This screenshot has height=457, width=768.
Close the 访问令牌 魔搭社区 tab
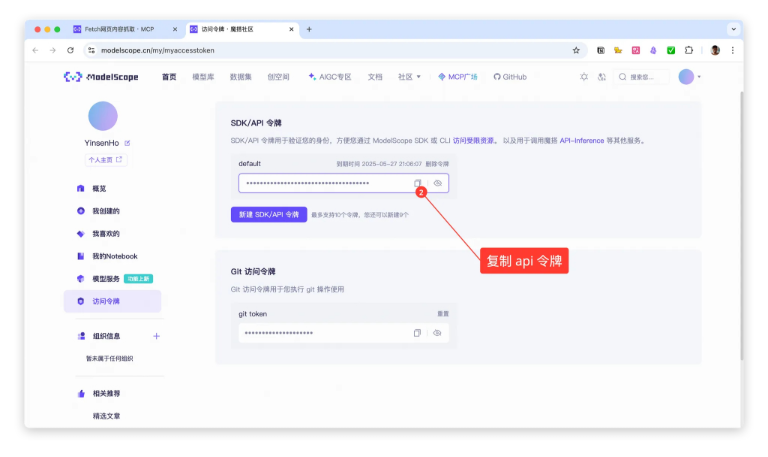point(291,29)
